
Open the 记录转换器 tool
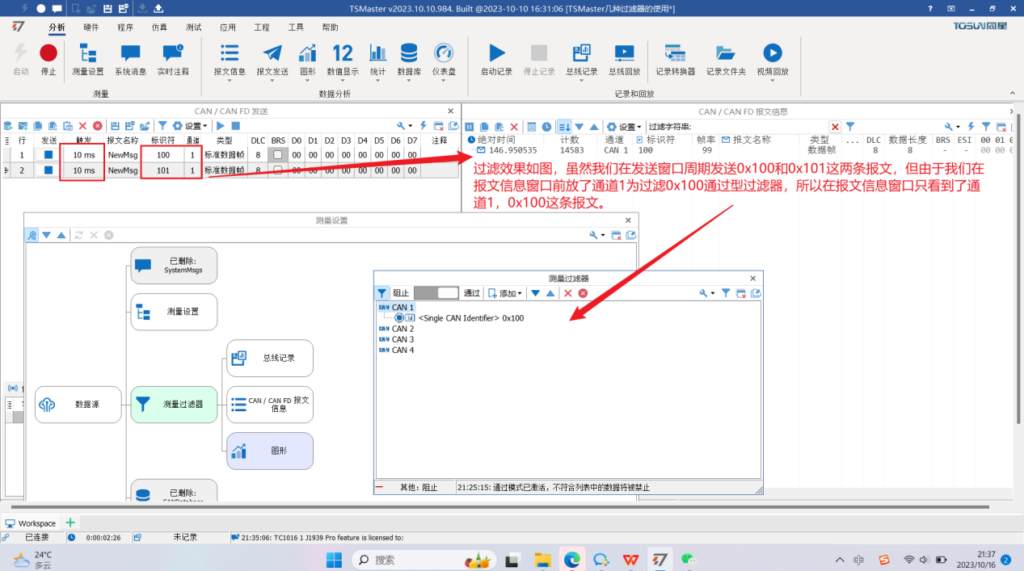tap(675, 56)
